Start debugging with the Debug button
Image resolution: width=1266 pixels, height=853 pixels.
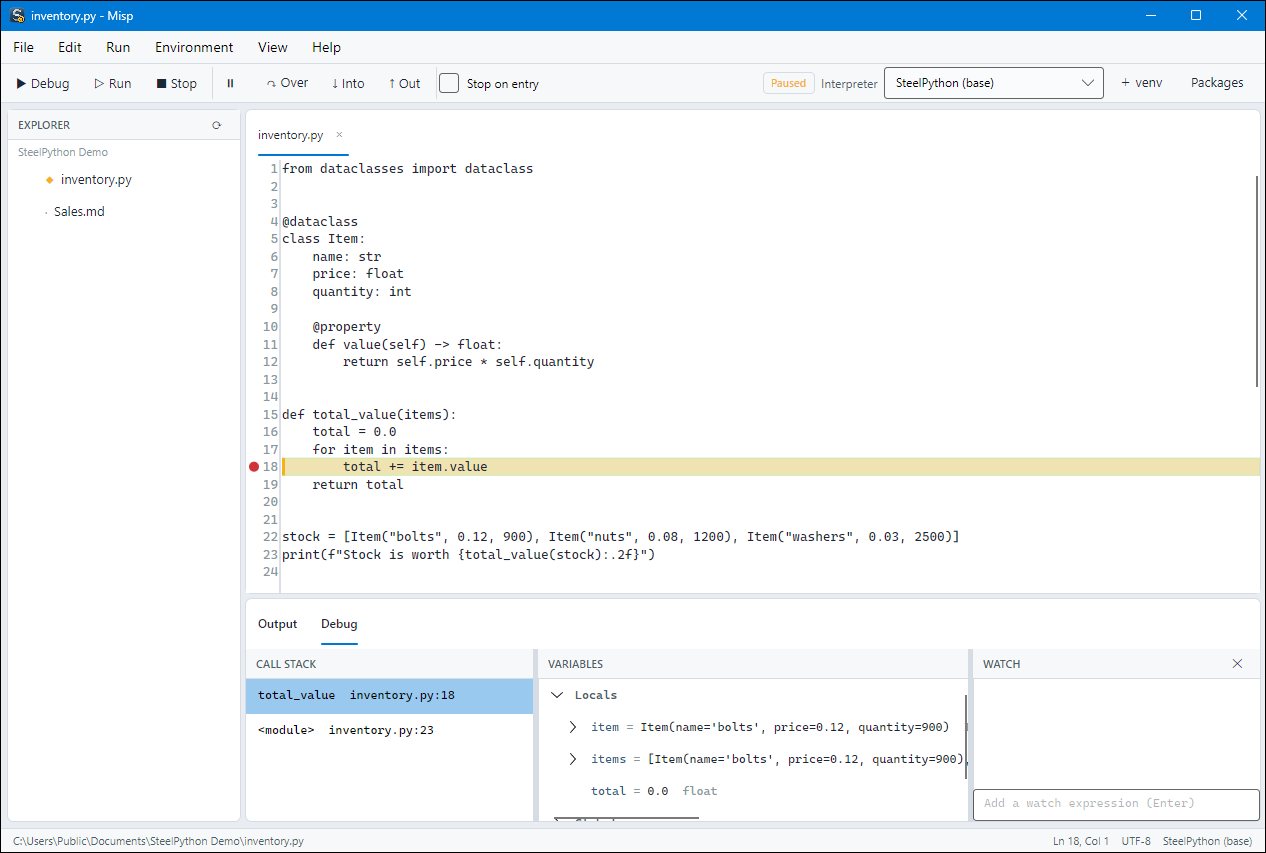[43, 83]
